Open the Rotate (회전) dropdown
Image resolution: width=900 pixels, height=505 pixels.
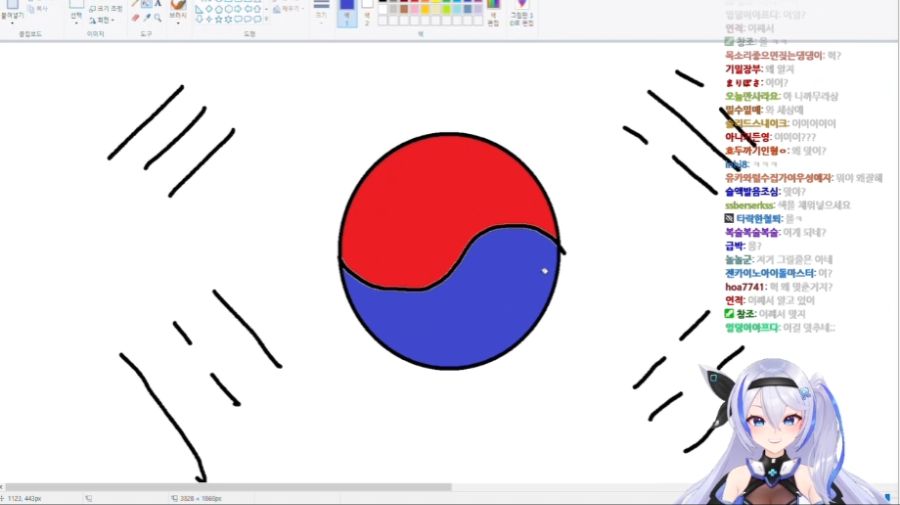(x=102, y=20)
